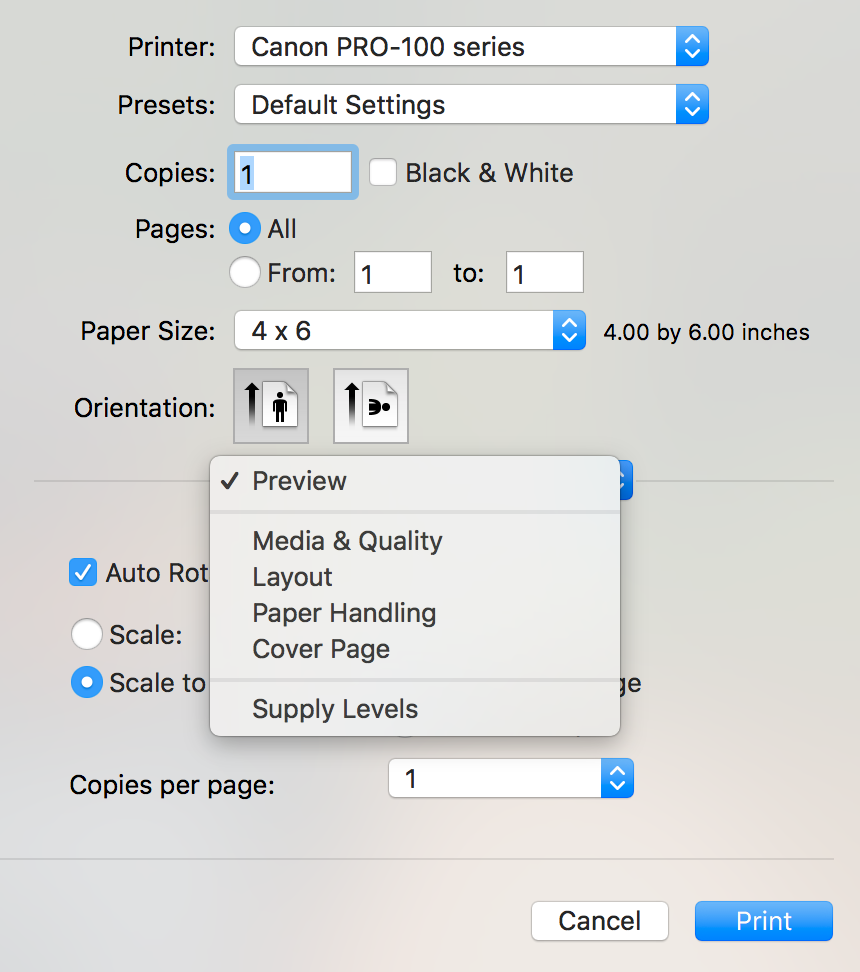Image resolution: width=860 pixels, height=972 pixels.
Task: Toggle the Auto Rotate checkbox
Action: click(83, 573)
